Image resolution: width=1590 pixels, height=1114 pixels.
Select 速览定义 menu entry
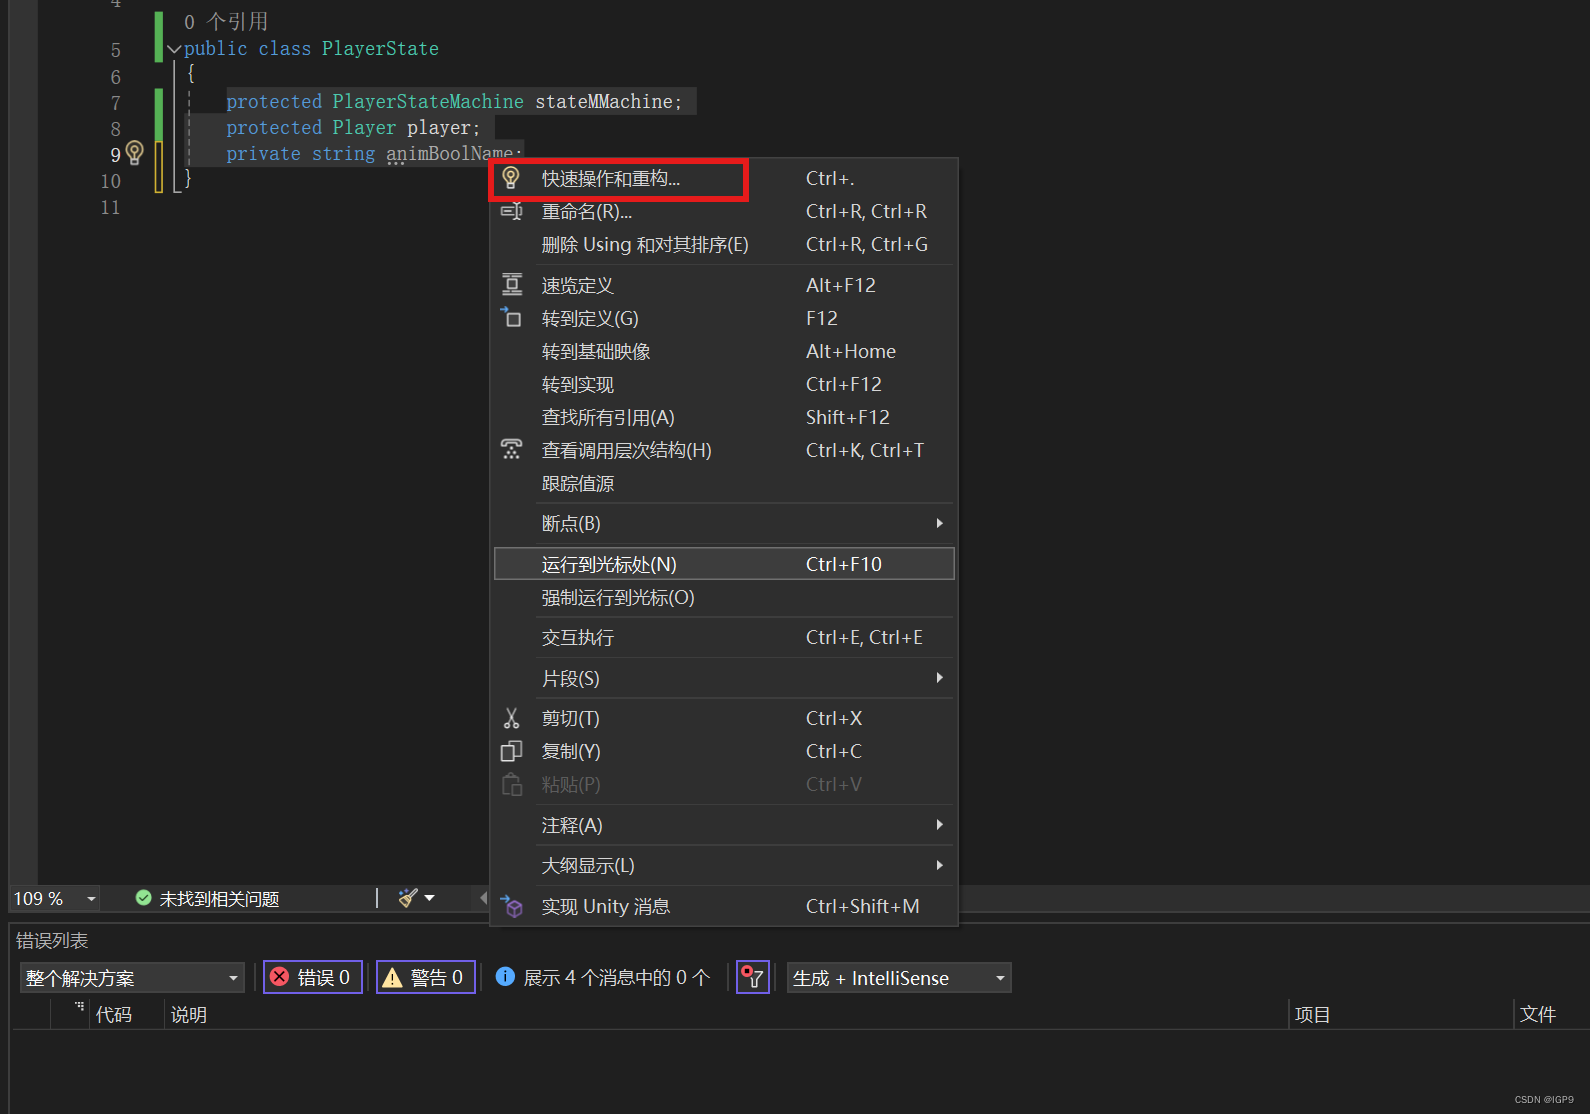pos(724,285)
